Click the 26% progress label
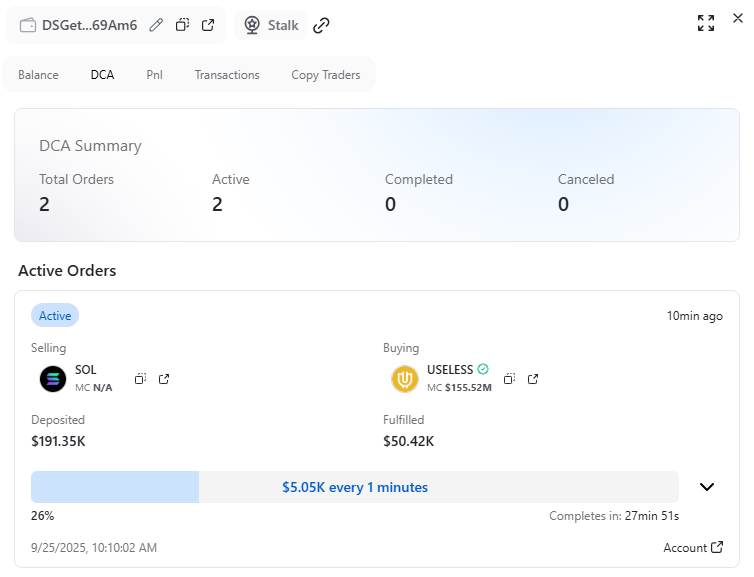The height and width of the screenshot is (577, 754). 42,516
